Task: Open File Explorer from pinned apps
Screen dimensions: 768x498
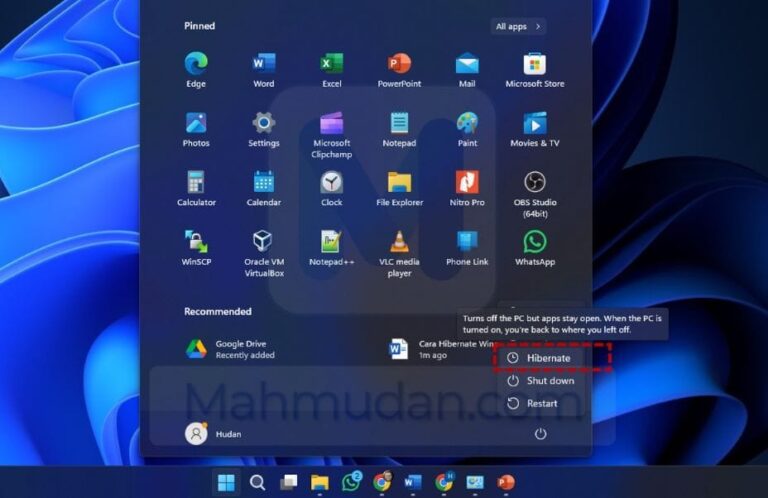Action: pyautogui.click(x=399, y=188)
